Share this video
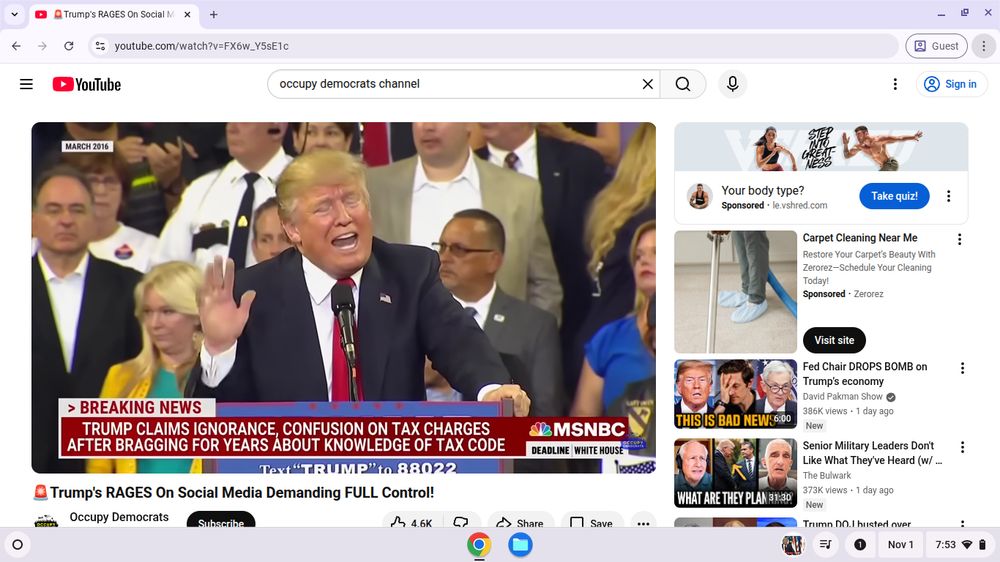The image size is (1000, 562). tap(520, 521)
